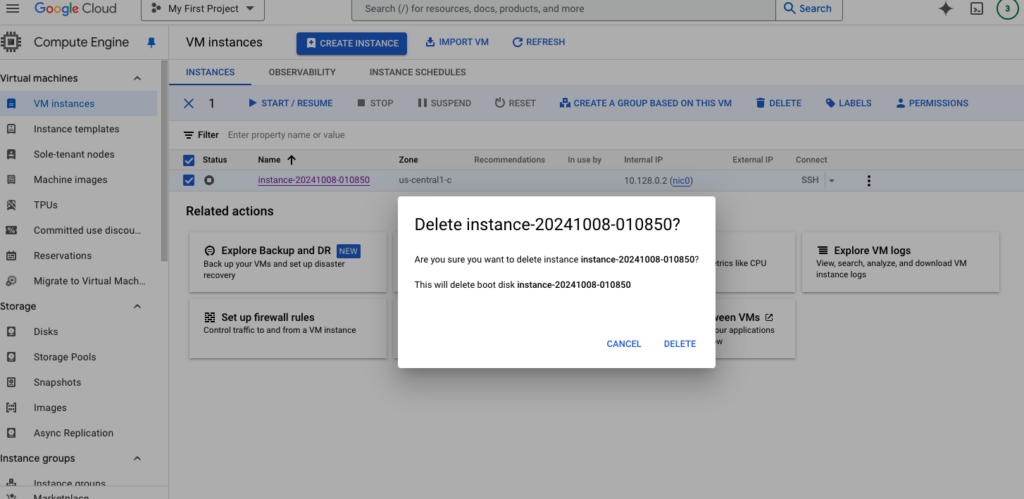This screenshot has height=499, width=1024.
Task: Click the nic0 network interface link
Action: [x=682, y=180]
